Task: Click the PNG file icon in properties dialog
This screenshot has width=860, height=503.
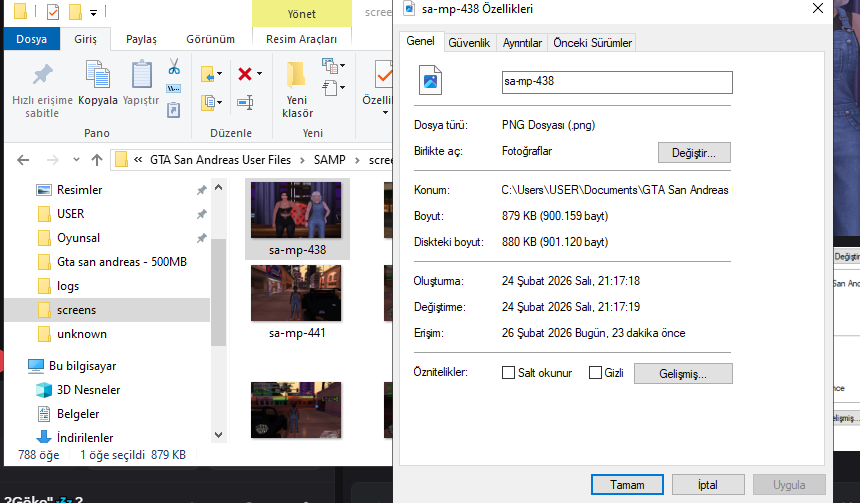Action: pos(431,80)
